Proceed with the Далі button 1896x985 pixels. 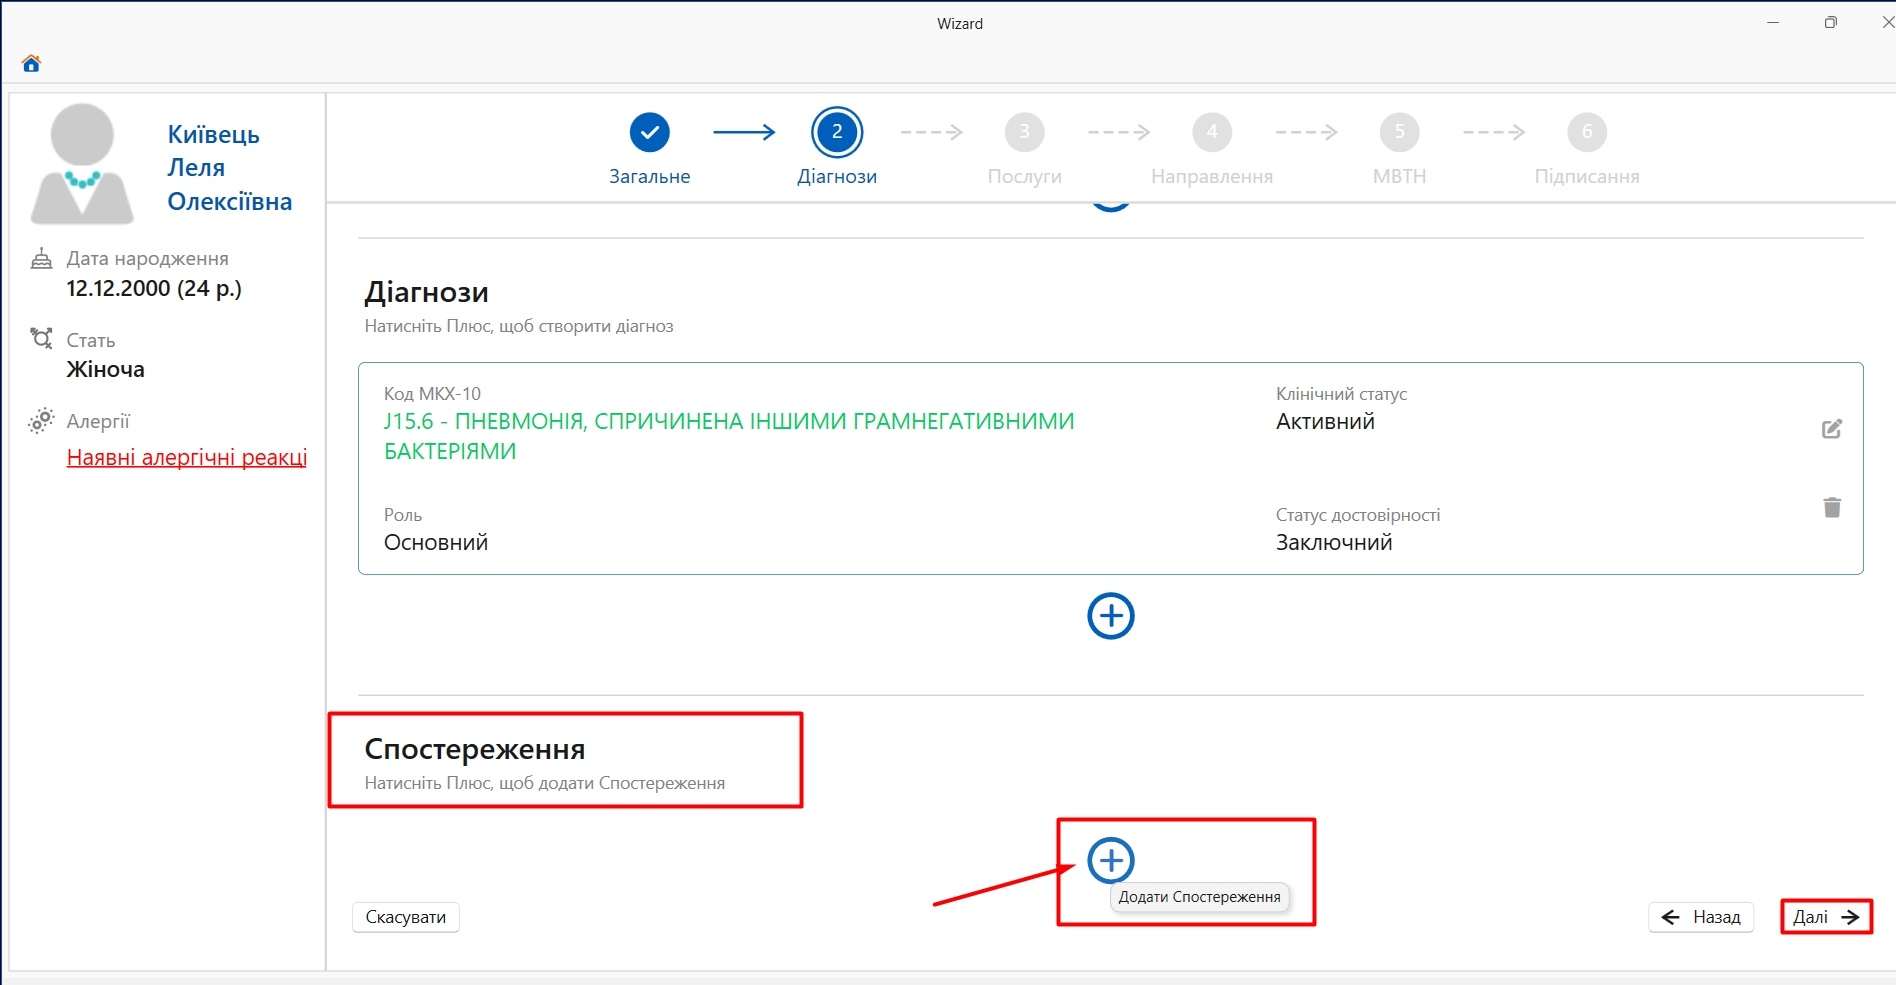click(x=1826, y=917)
